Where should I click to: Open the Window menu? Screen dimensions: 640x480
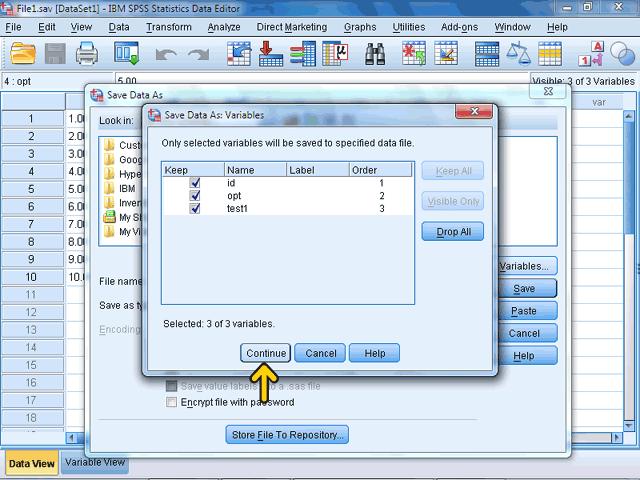pos(512,27)
